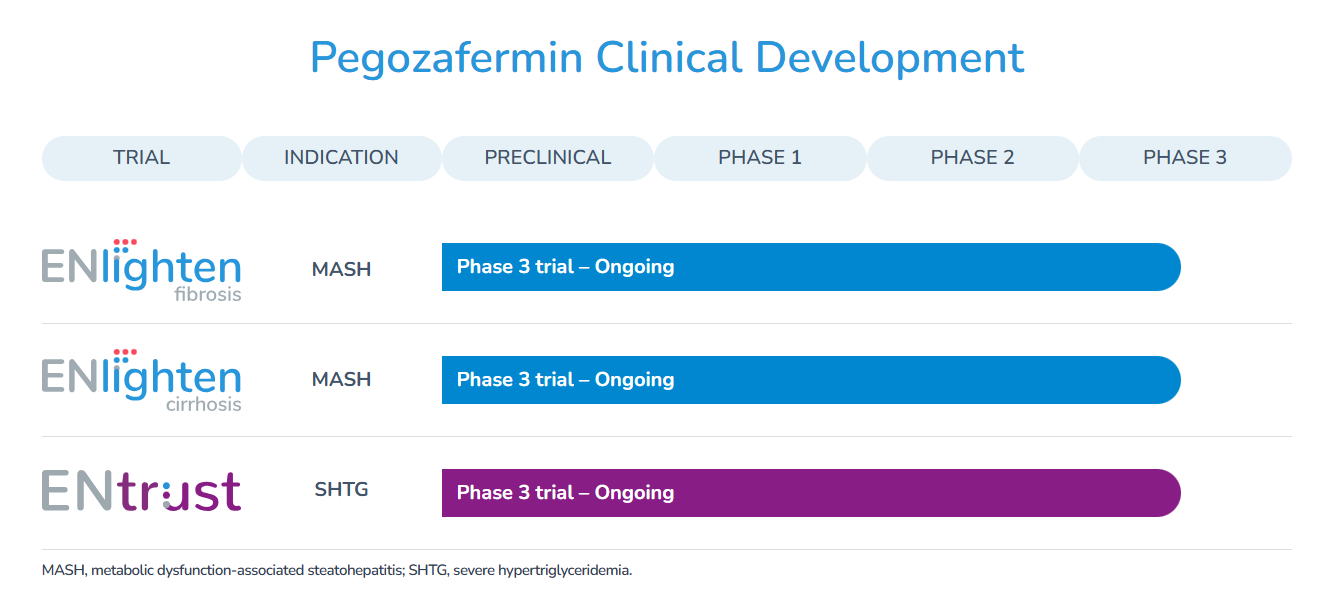Click MASH indication in the fibrosis row
The height and width of the screenshot is (598, 1326).
click(x=341, y=270)
